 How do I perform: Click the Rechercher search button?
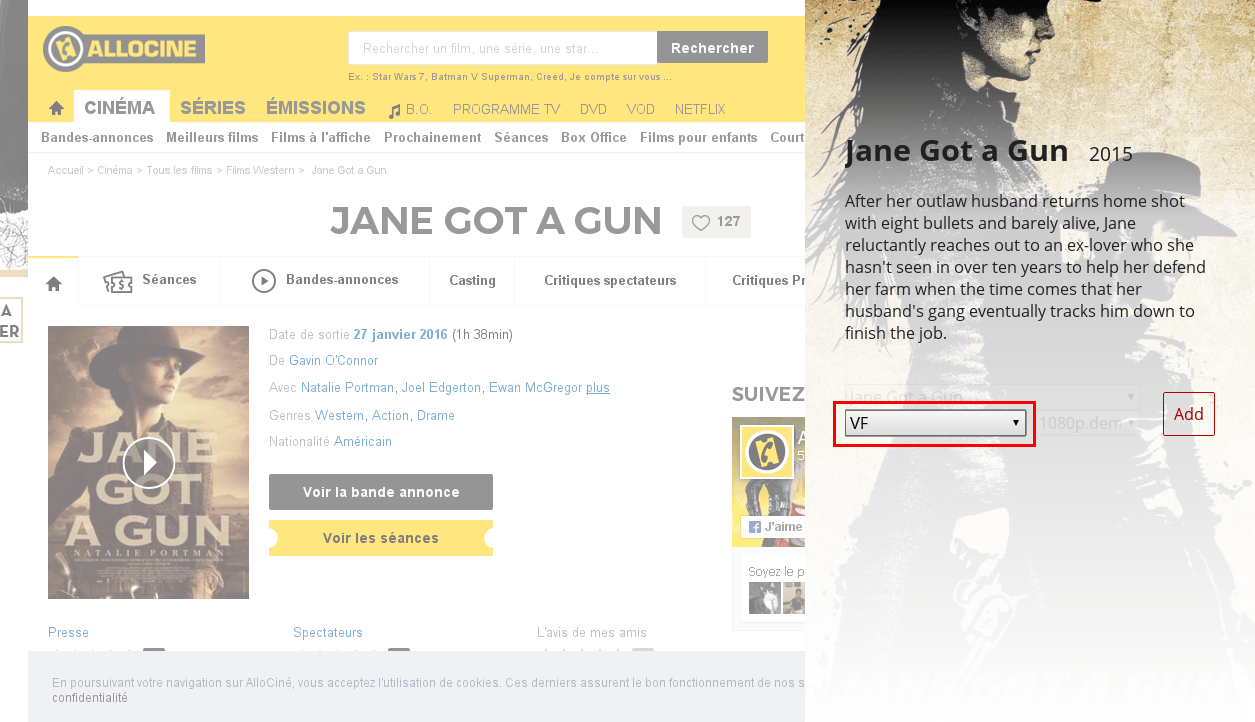point(712,48)
